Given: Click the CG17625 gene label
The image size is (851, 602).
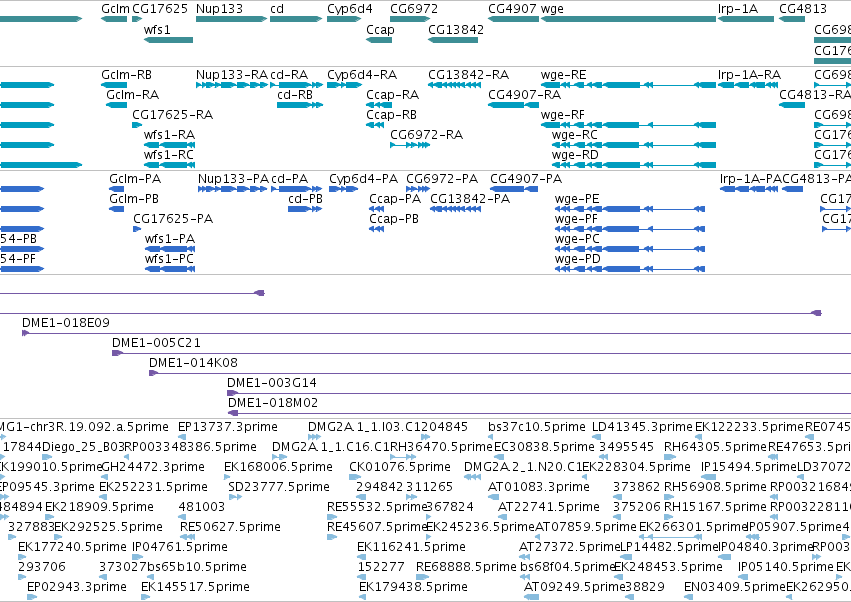Looking at the screenshot, I should point(160,9).
